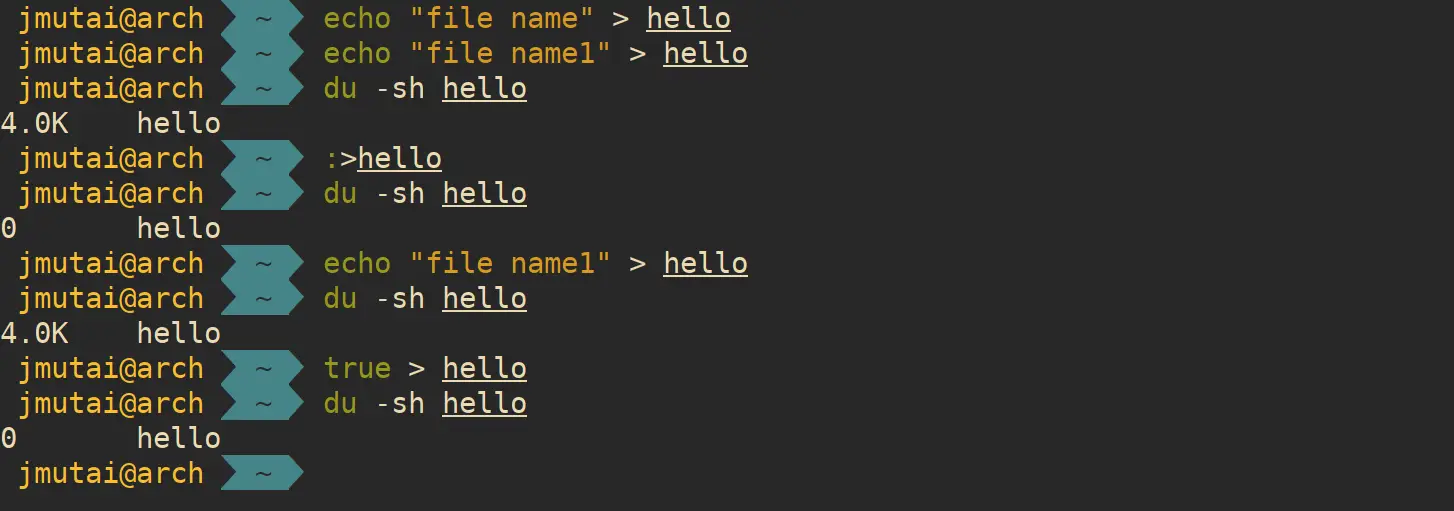This screenshot has width=1454, height=511.
Task: Click the tilde segment on the empty last prompt
Action: point(262,473)
